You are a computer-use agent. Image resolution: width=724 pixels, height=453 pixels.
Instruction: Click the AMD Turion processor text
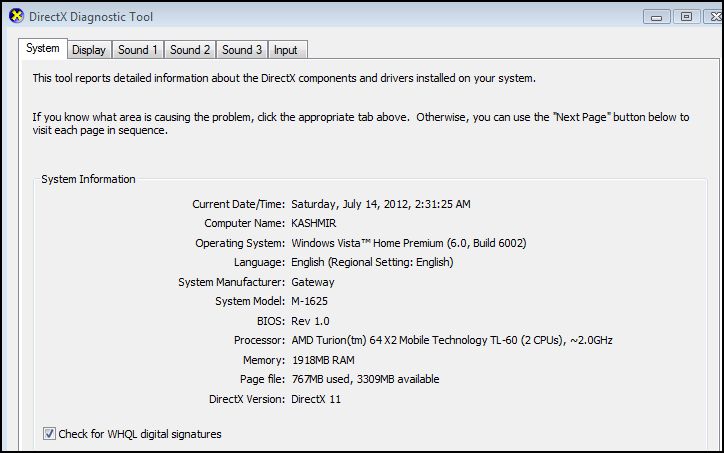[x=451, y=340]
